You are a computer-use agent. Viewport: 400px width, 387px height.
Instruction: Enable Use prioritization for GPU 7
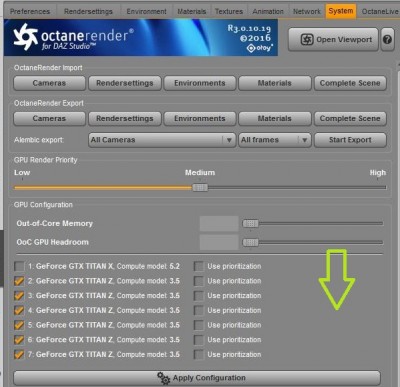point(199,354)
